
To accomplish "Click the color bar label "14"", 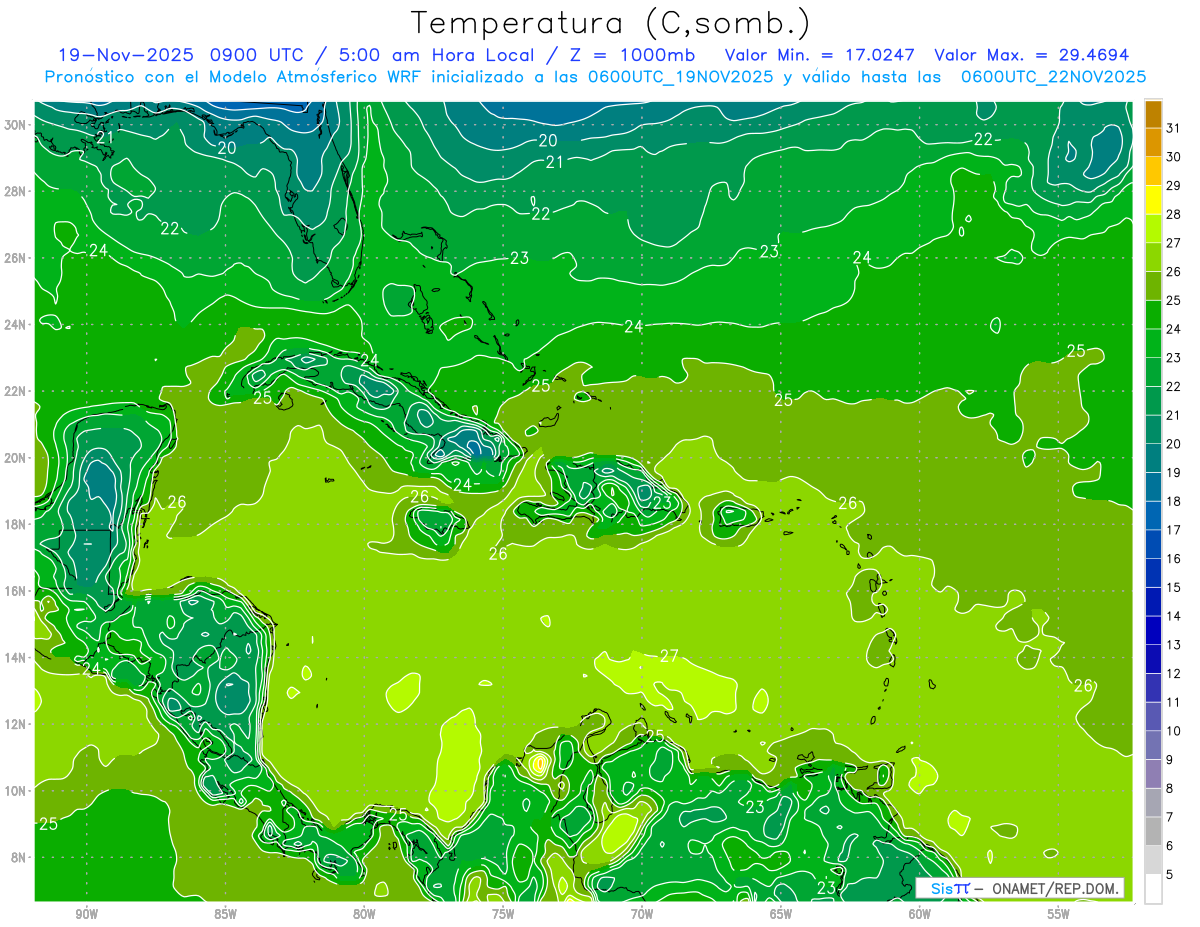I will click(1174, 616).
